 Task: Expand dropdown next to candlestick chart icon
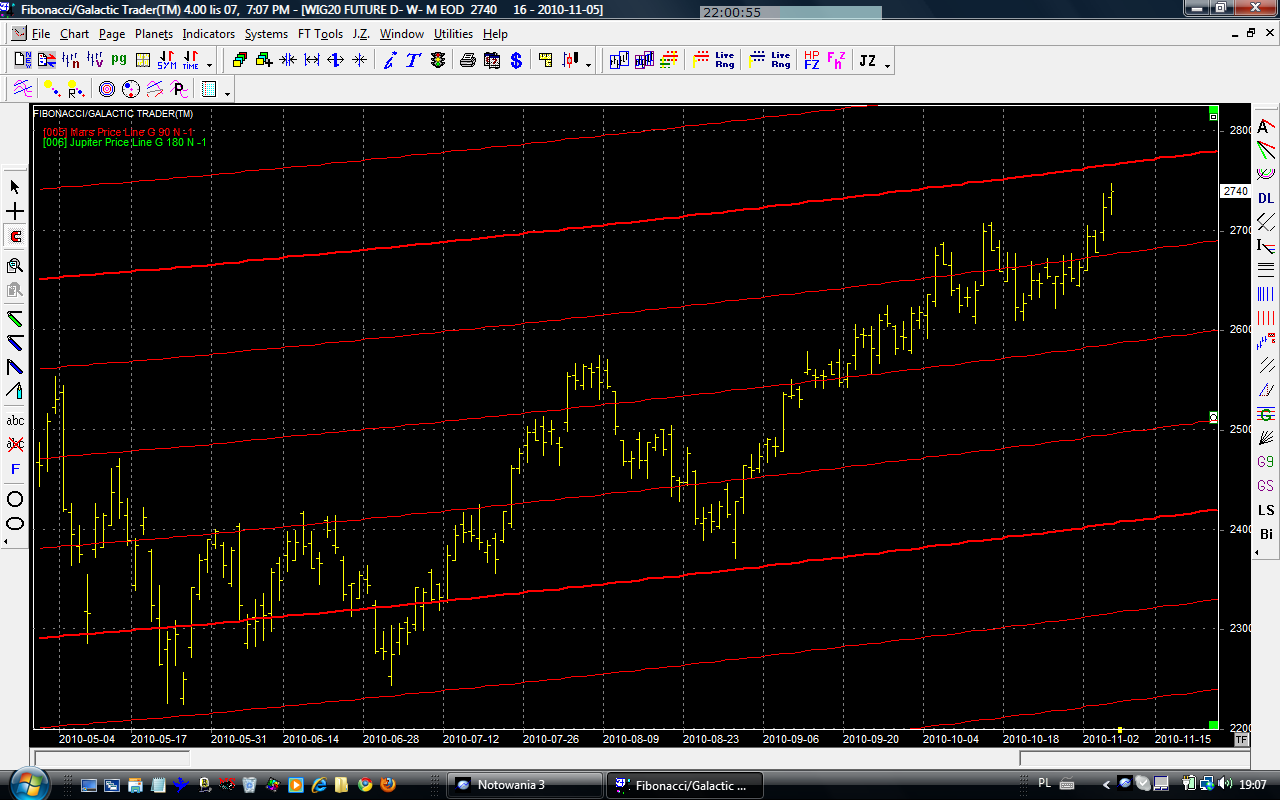coord(588,64)
